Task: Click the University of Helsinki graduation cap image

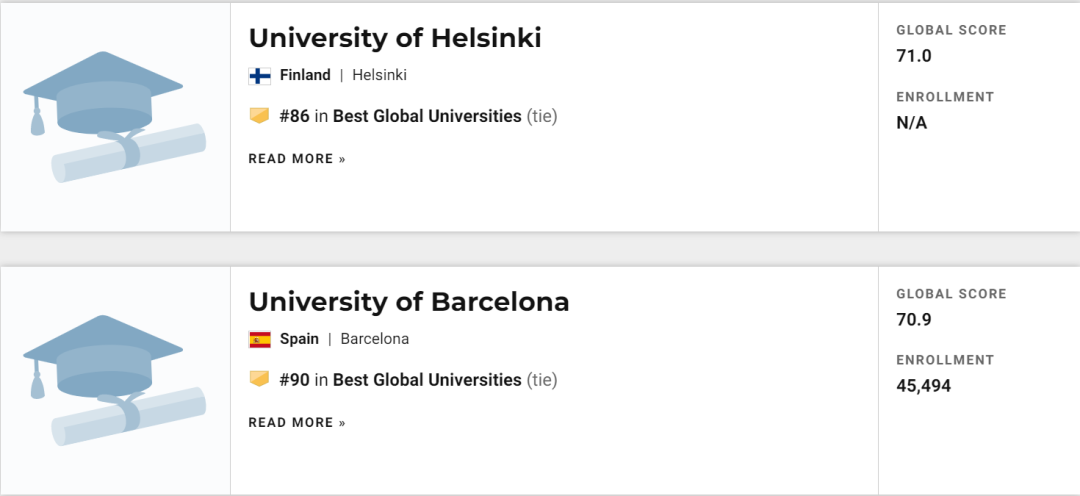Action: tap(114, 116)
